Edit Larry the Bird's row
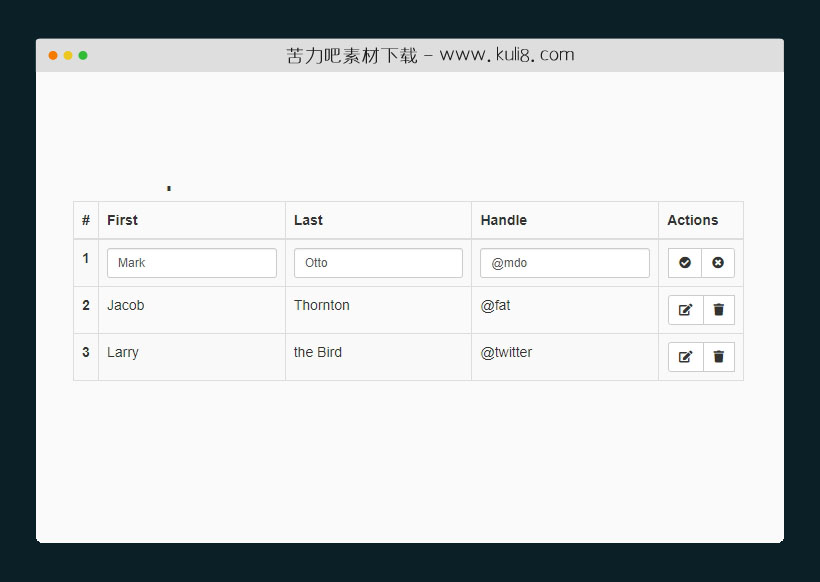The image size is (820, 582). click(685, 357)
